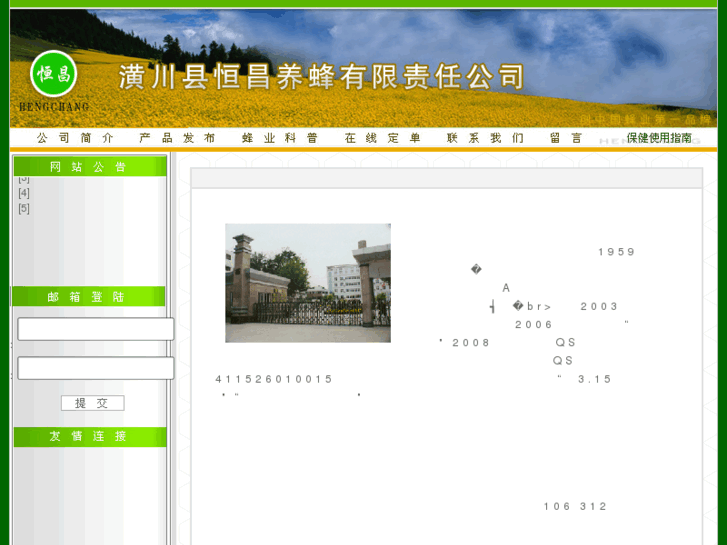This screenshot has height=545, width=727.
Task: Click the green 恒昌 logo circle
Action: pyautogui.click(x=53, y=74)
